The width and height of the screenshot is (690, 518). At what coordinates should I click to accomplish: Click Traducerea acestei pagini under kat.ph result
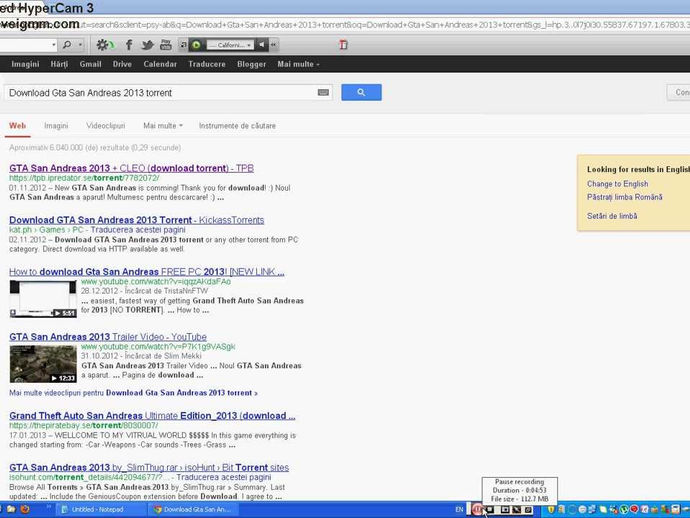pos(138,230)
